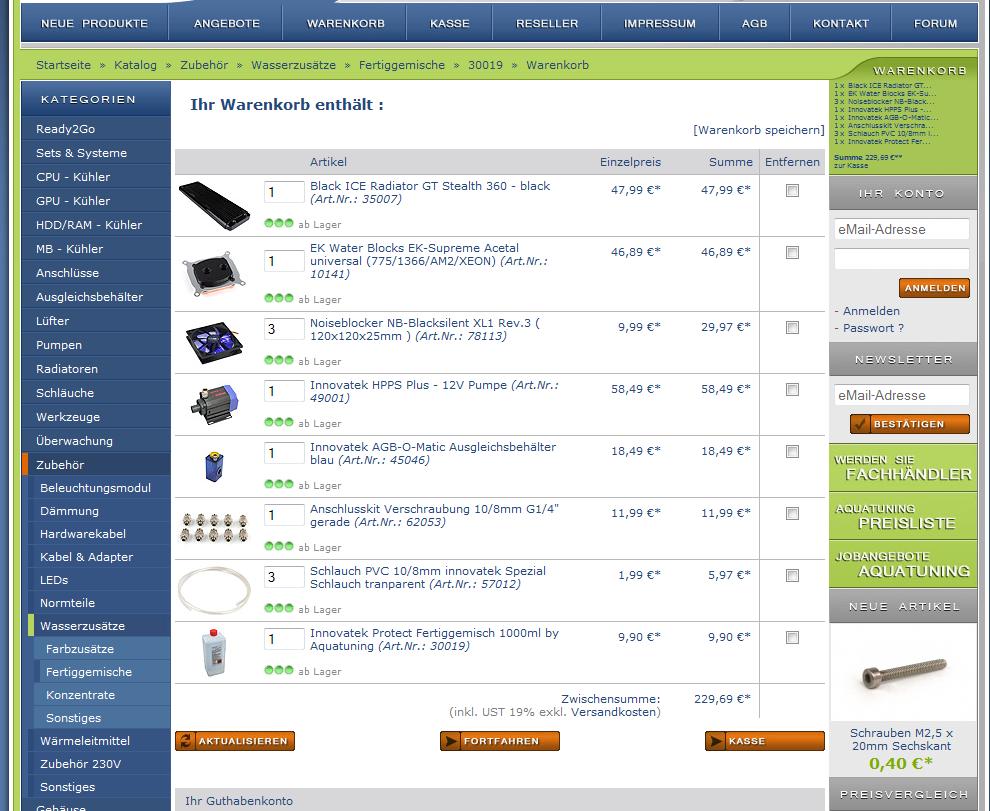Open Konzentrate subcategory
The image size is (990, 811).
[x=102, y=695]
